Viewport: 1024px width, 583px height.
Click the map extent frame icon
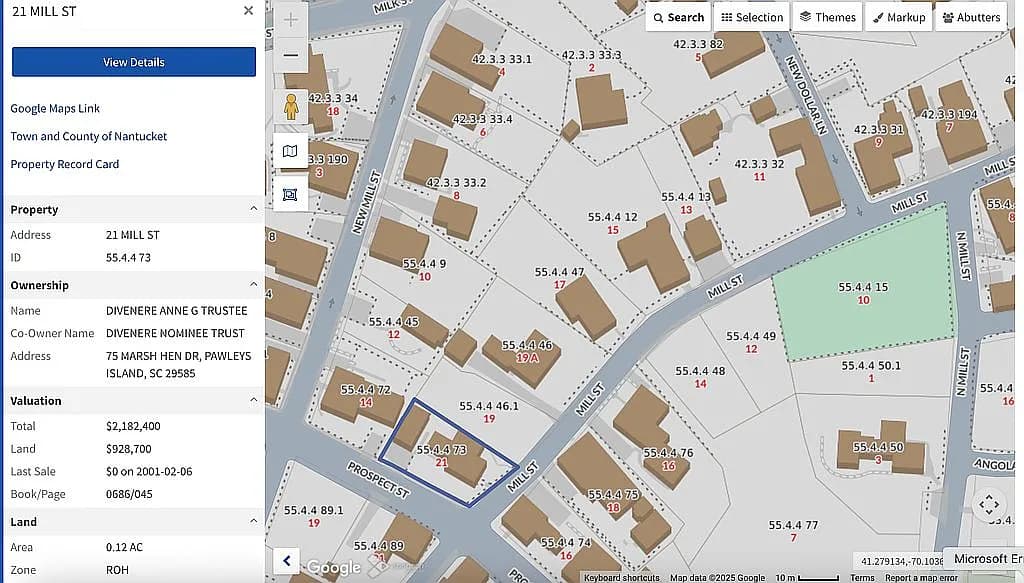click(291, 195)
